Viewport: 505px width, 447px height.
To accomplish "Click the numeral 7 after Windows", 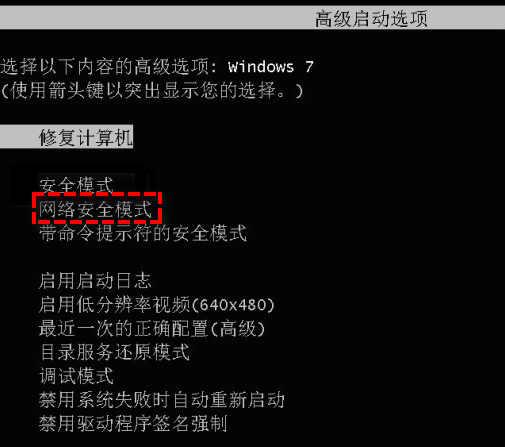I will pyautogui.click(x=309, y=67).
